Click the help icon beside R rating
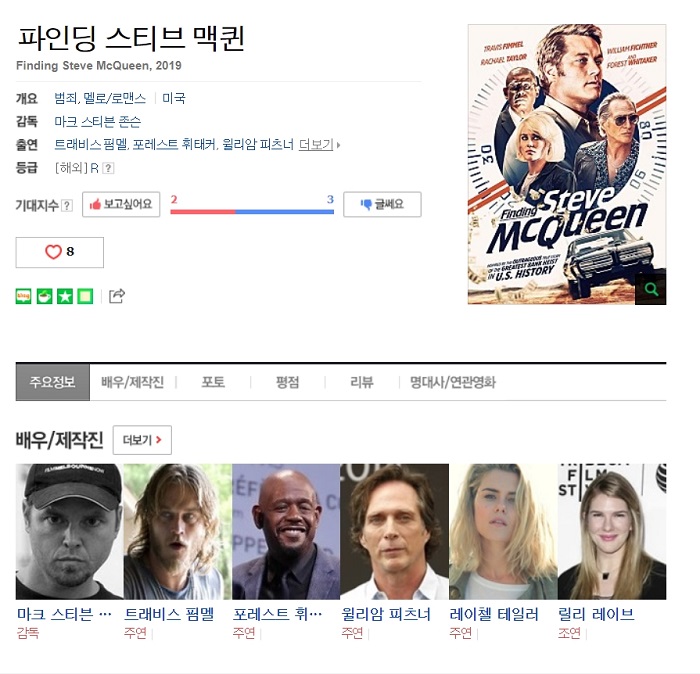700x674 pixels. coord(108,168)
